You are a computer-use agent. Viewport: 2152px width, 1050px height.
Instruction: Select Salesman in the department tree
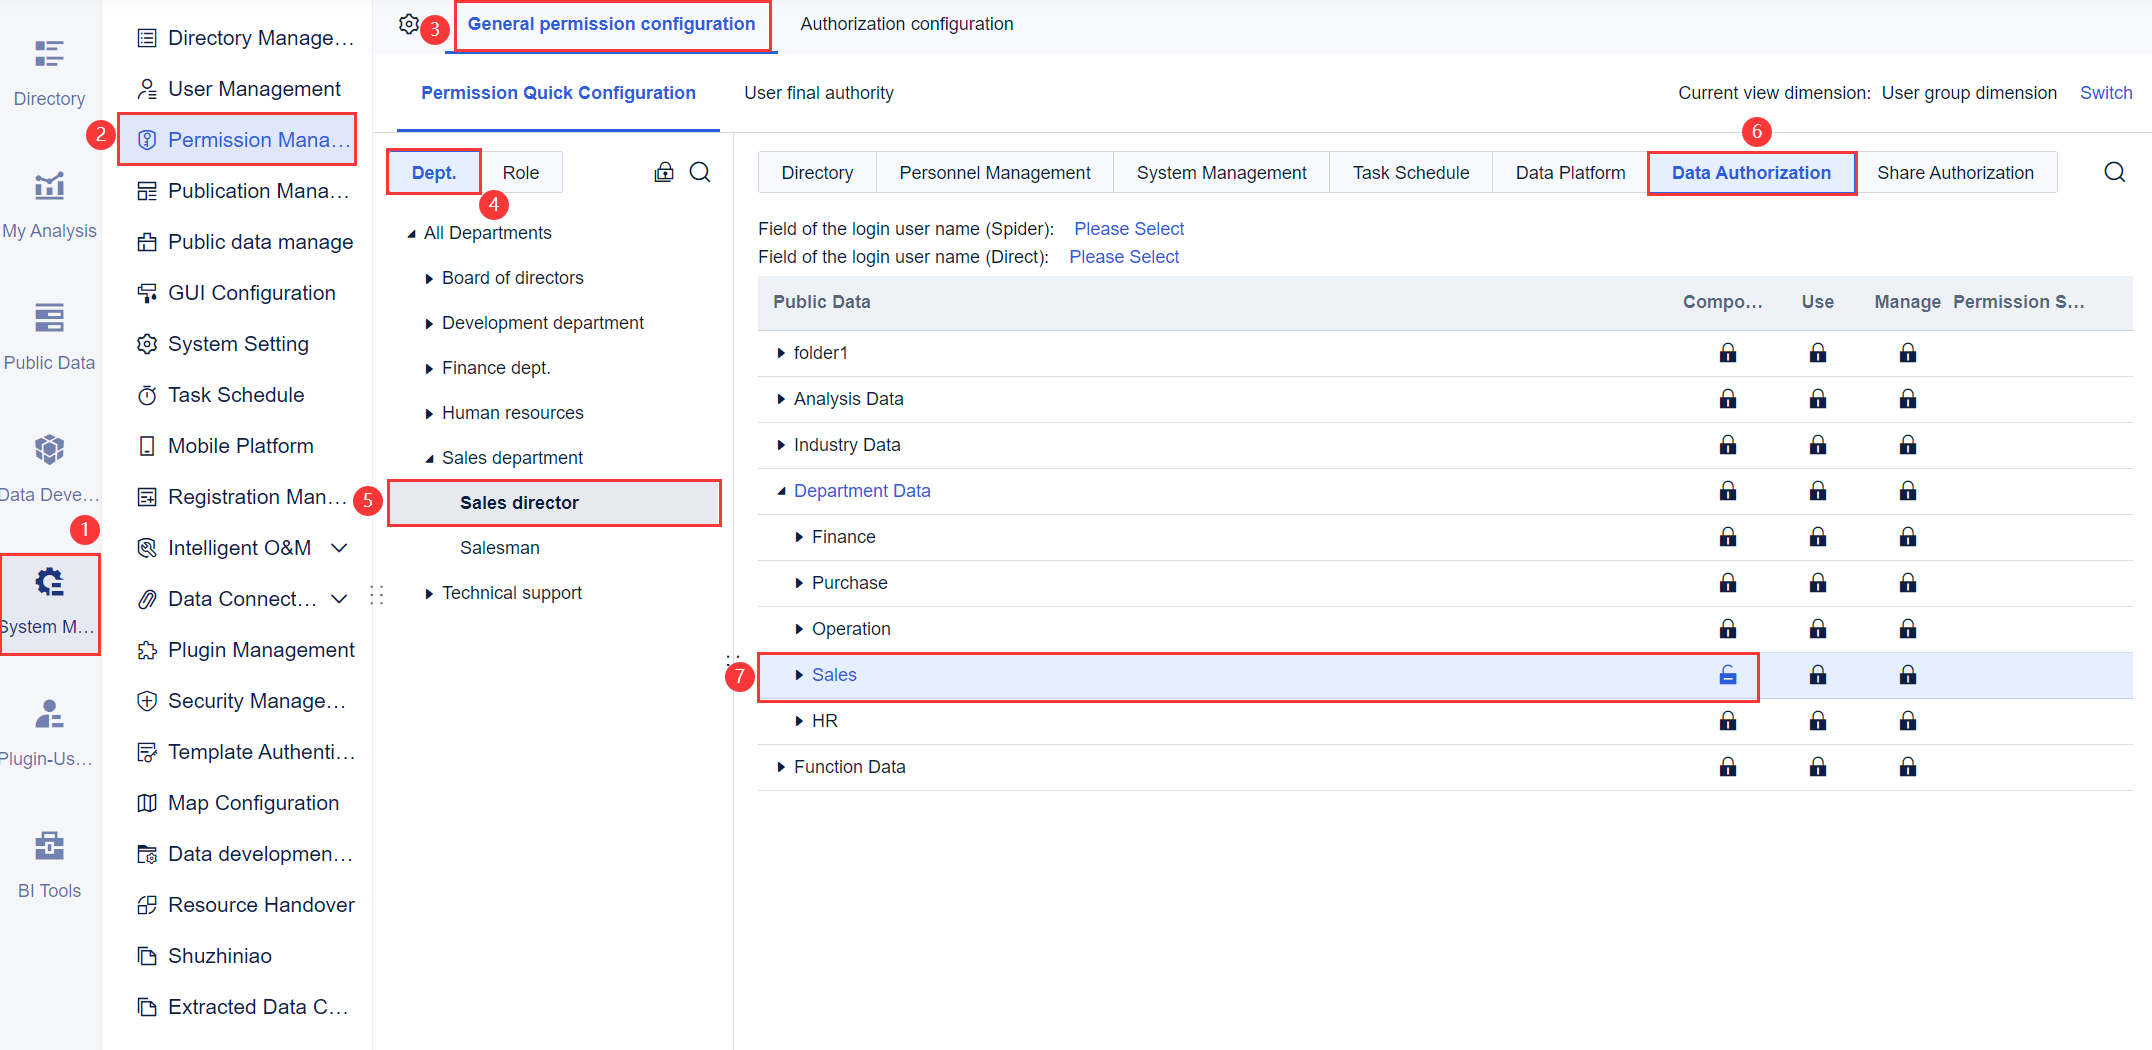(x=499, y=547)
